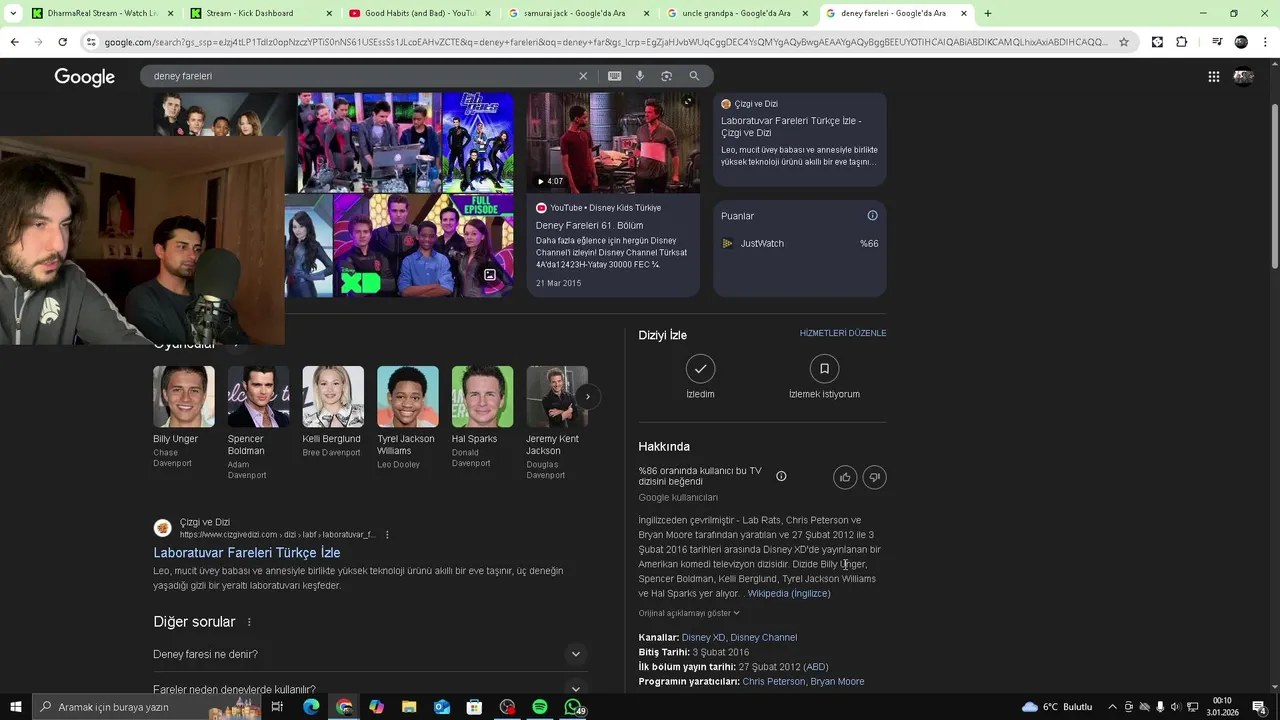Open Disney XD channel link

(x=703, y=637)
